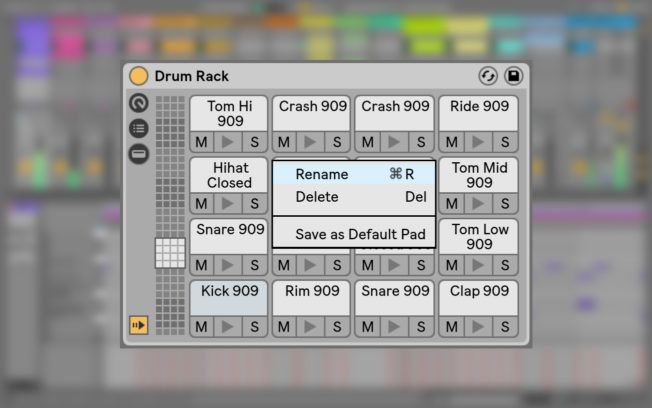The height and width of the screenshot is (408, 652).
Task: Solo the Rim 909 pad
Action: pos(337,326)
